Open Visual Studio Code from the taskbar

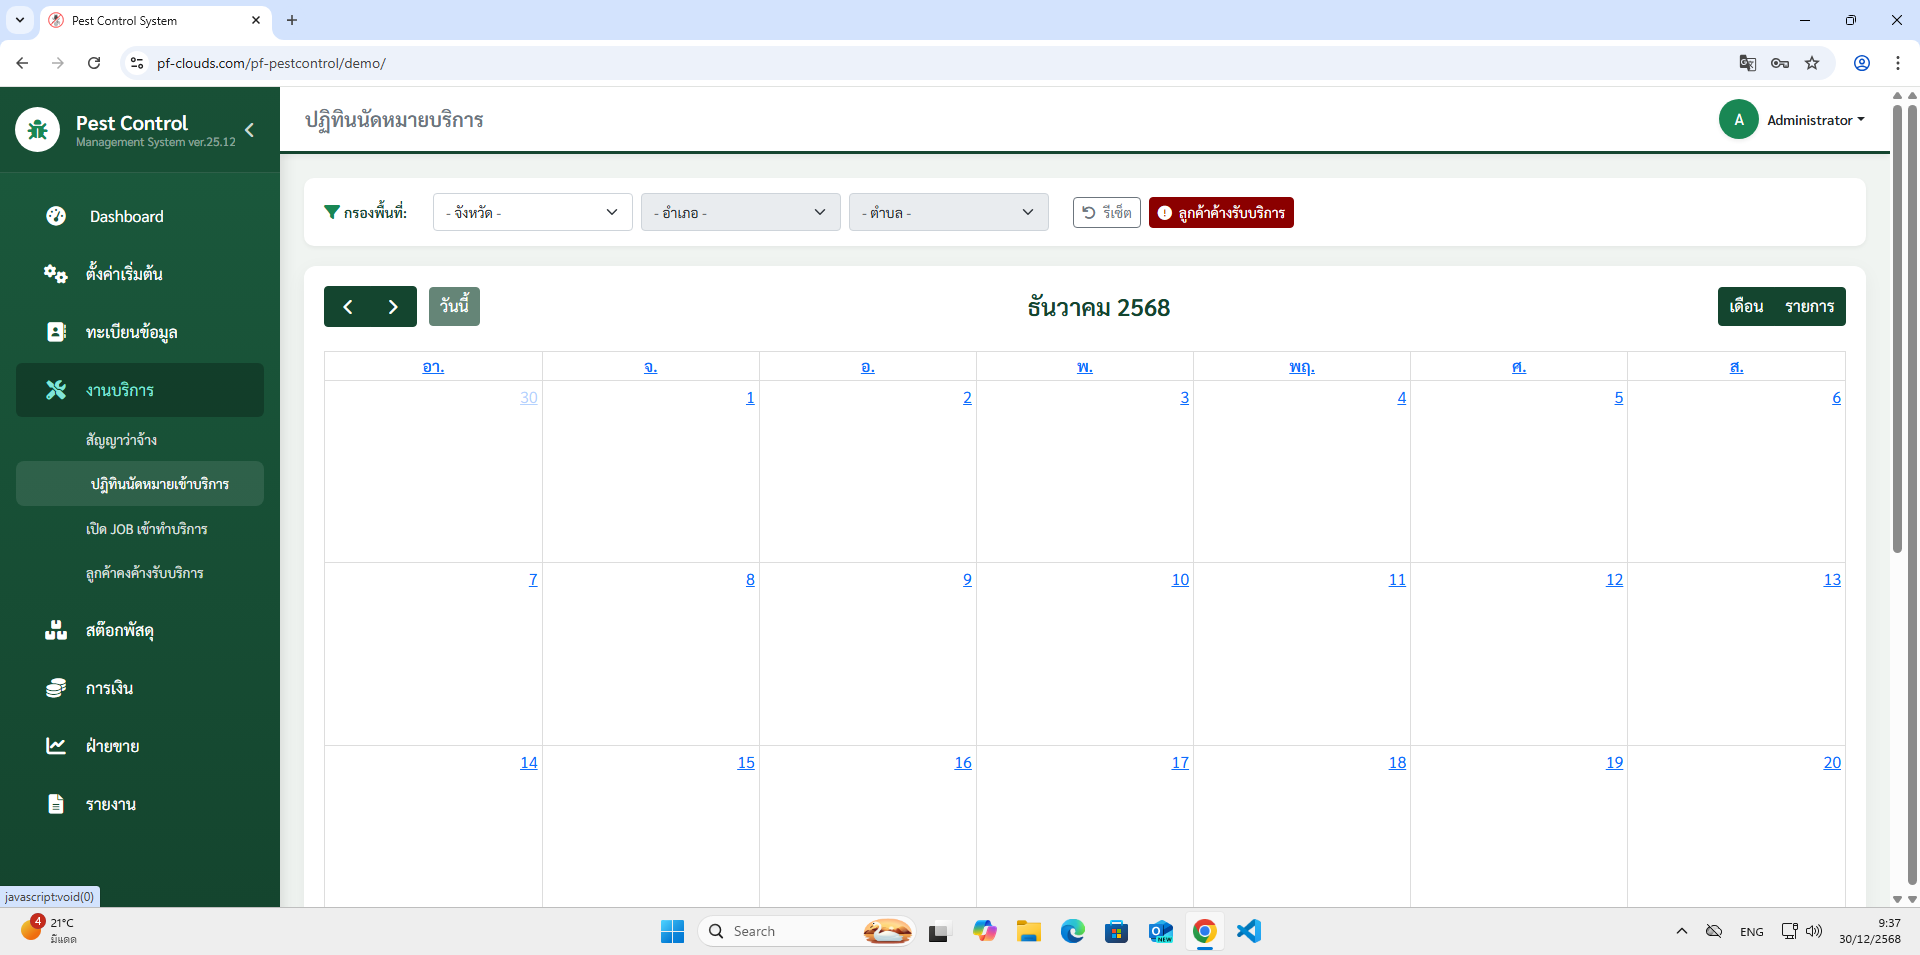coord(1248,931)
